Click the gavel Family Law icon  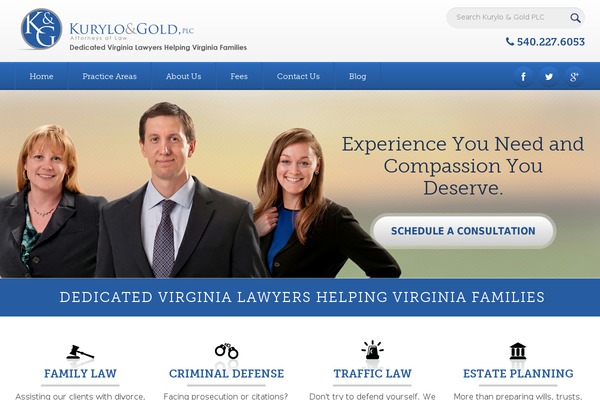pyautogui.click(x=80, y=352)
